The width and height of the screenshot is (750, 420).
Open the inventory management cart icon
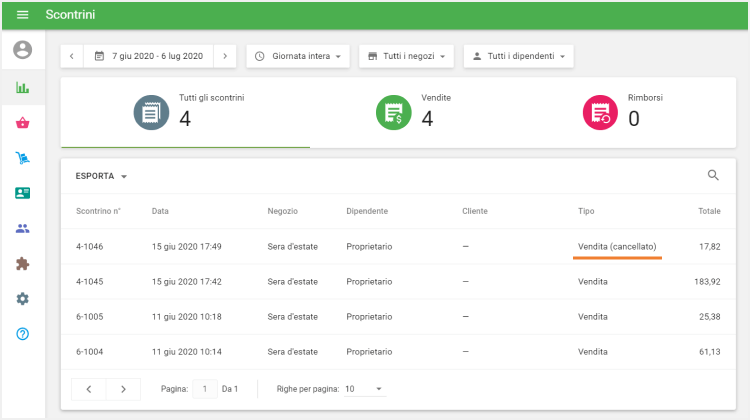pyautogui.click(x=22, y=158)
